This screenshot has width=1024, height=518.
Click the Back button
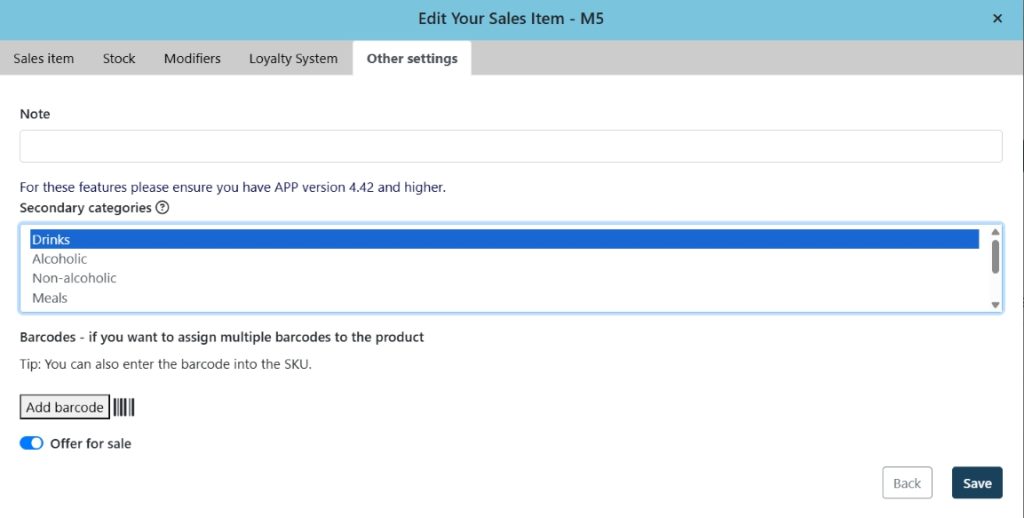(907, 483)
